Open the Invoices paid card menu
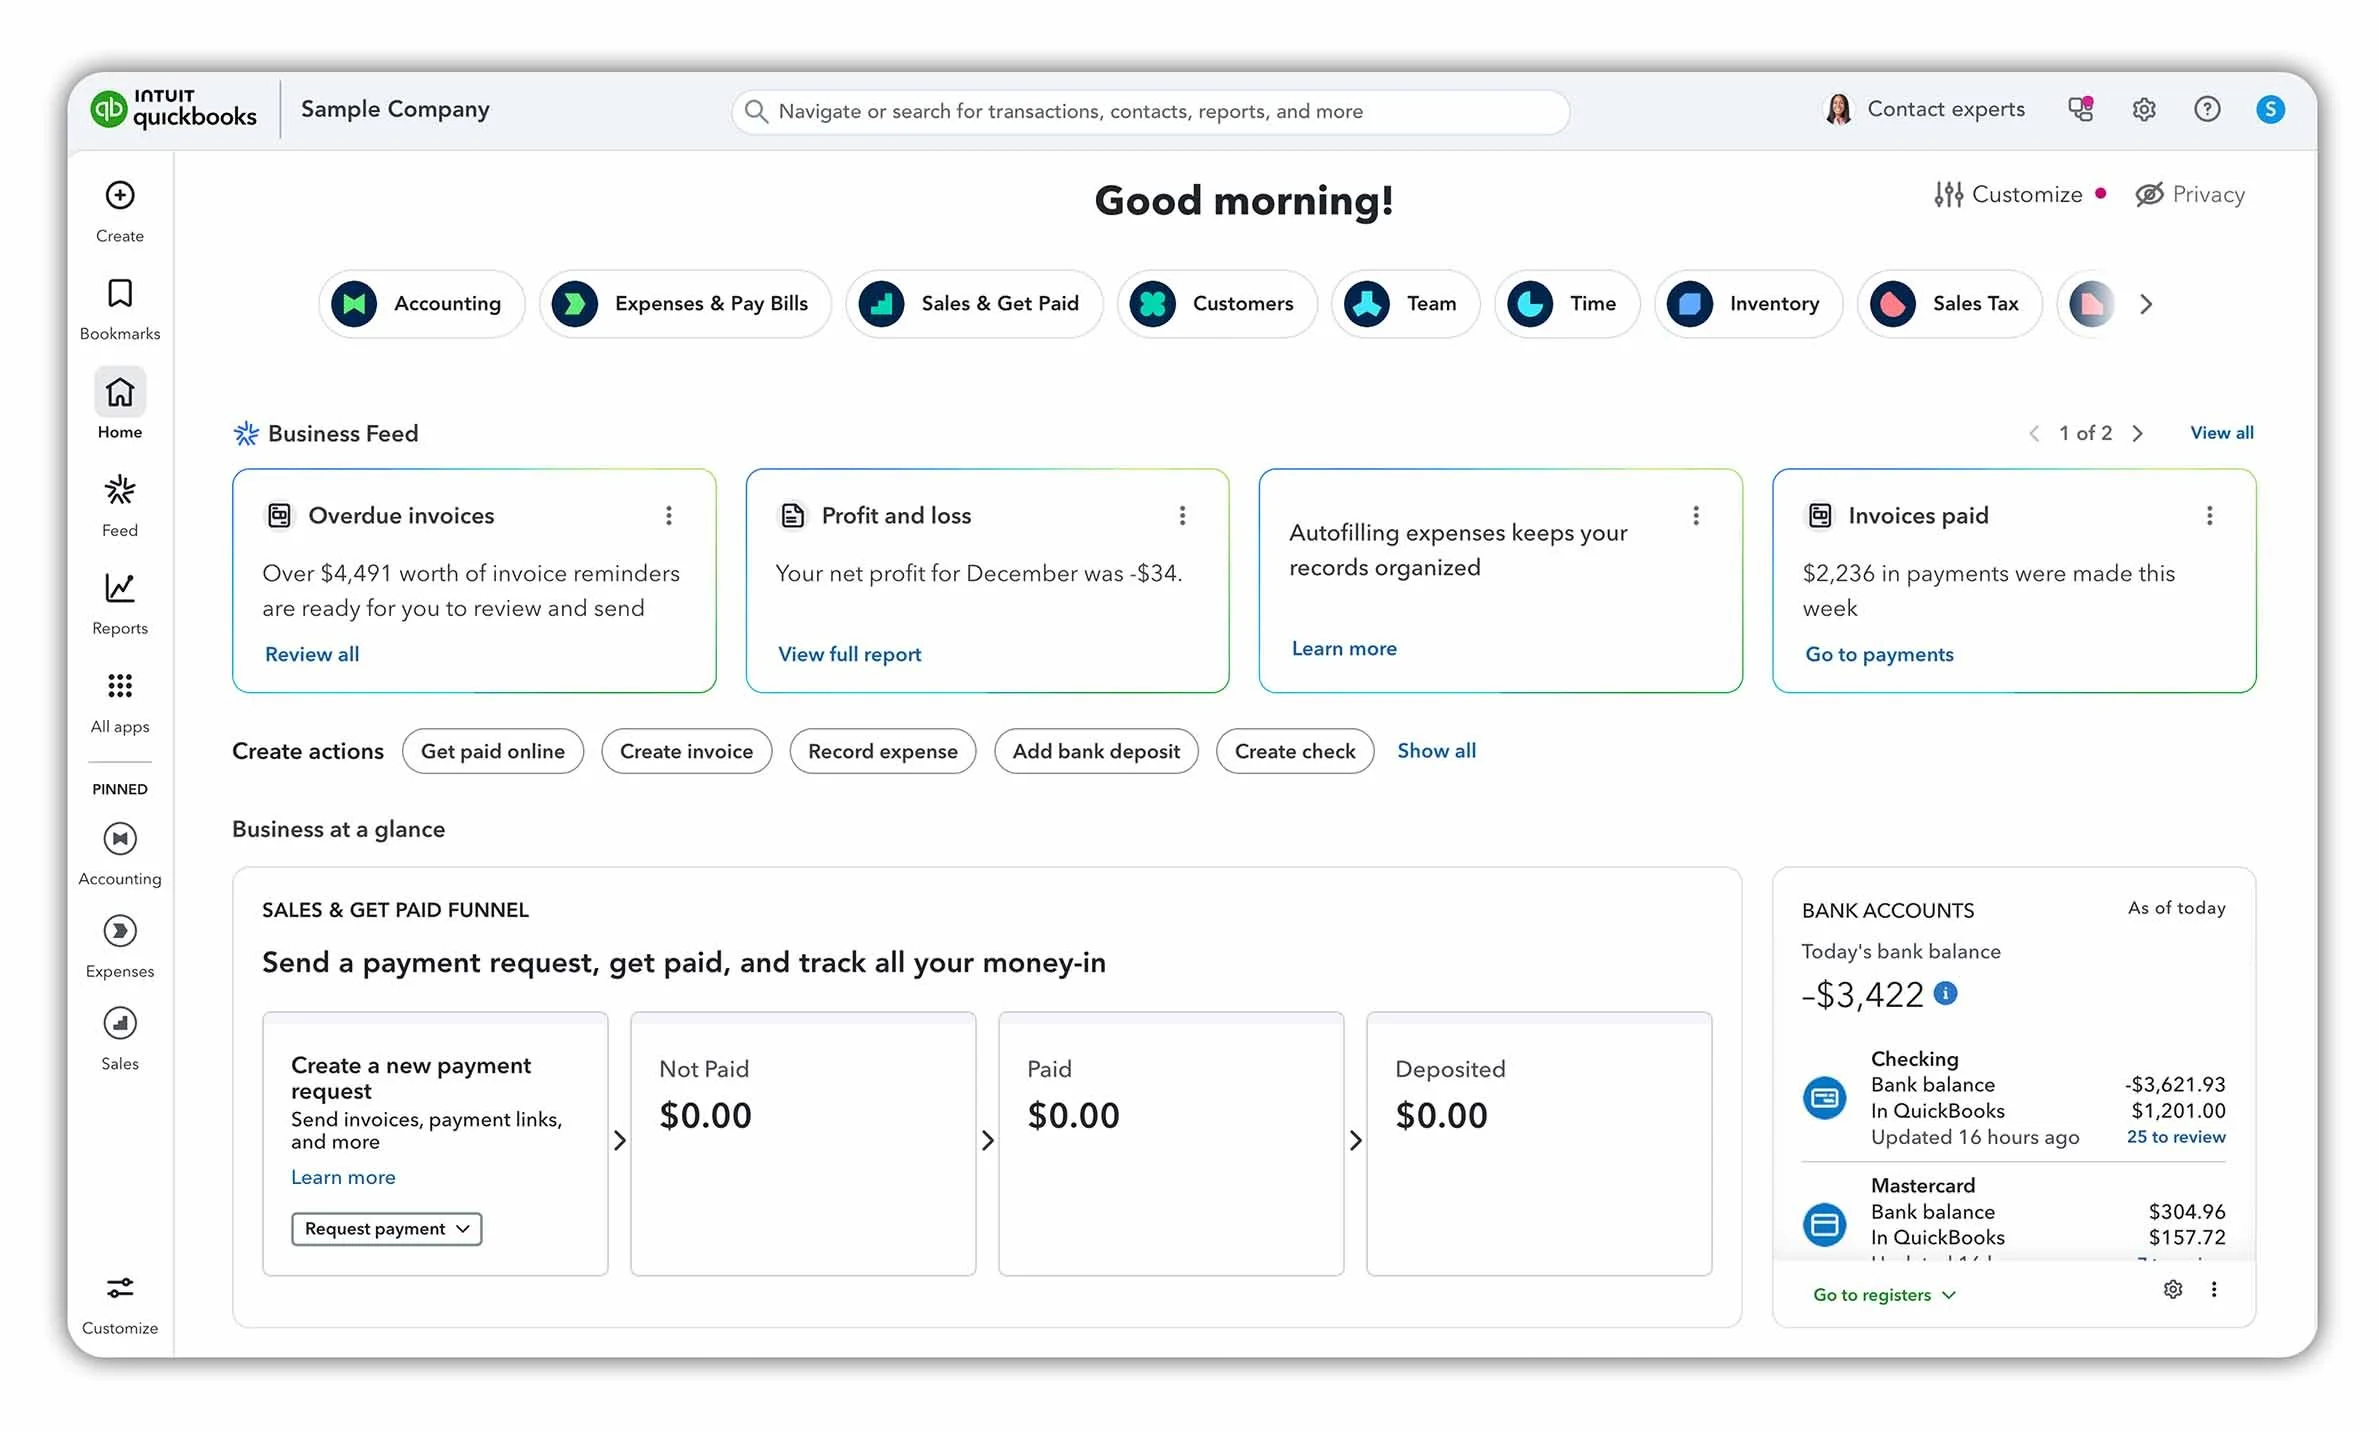Image resolution: width=2379 pixels, height=1431 pixels. point(2210,515)
